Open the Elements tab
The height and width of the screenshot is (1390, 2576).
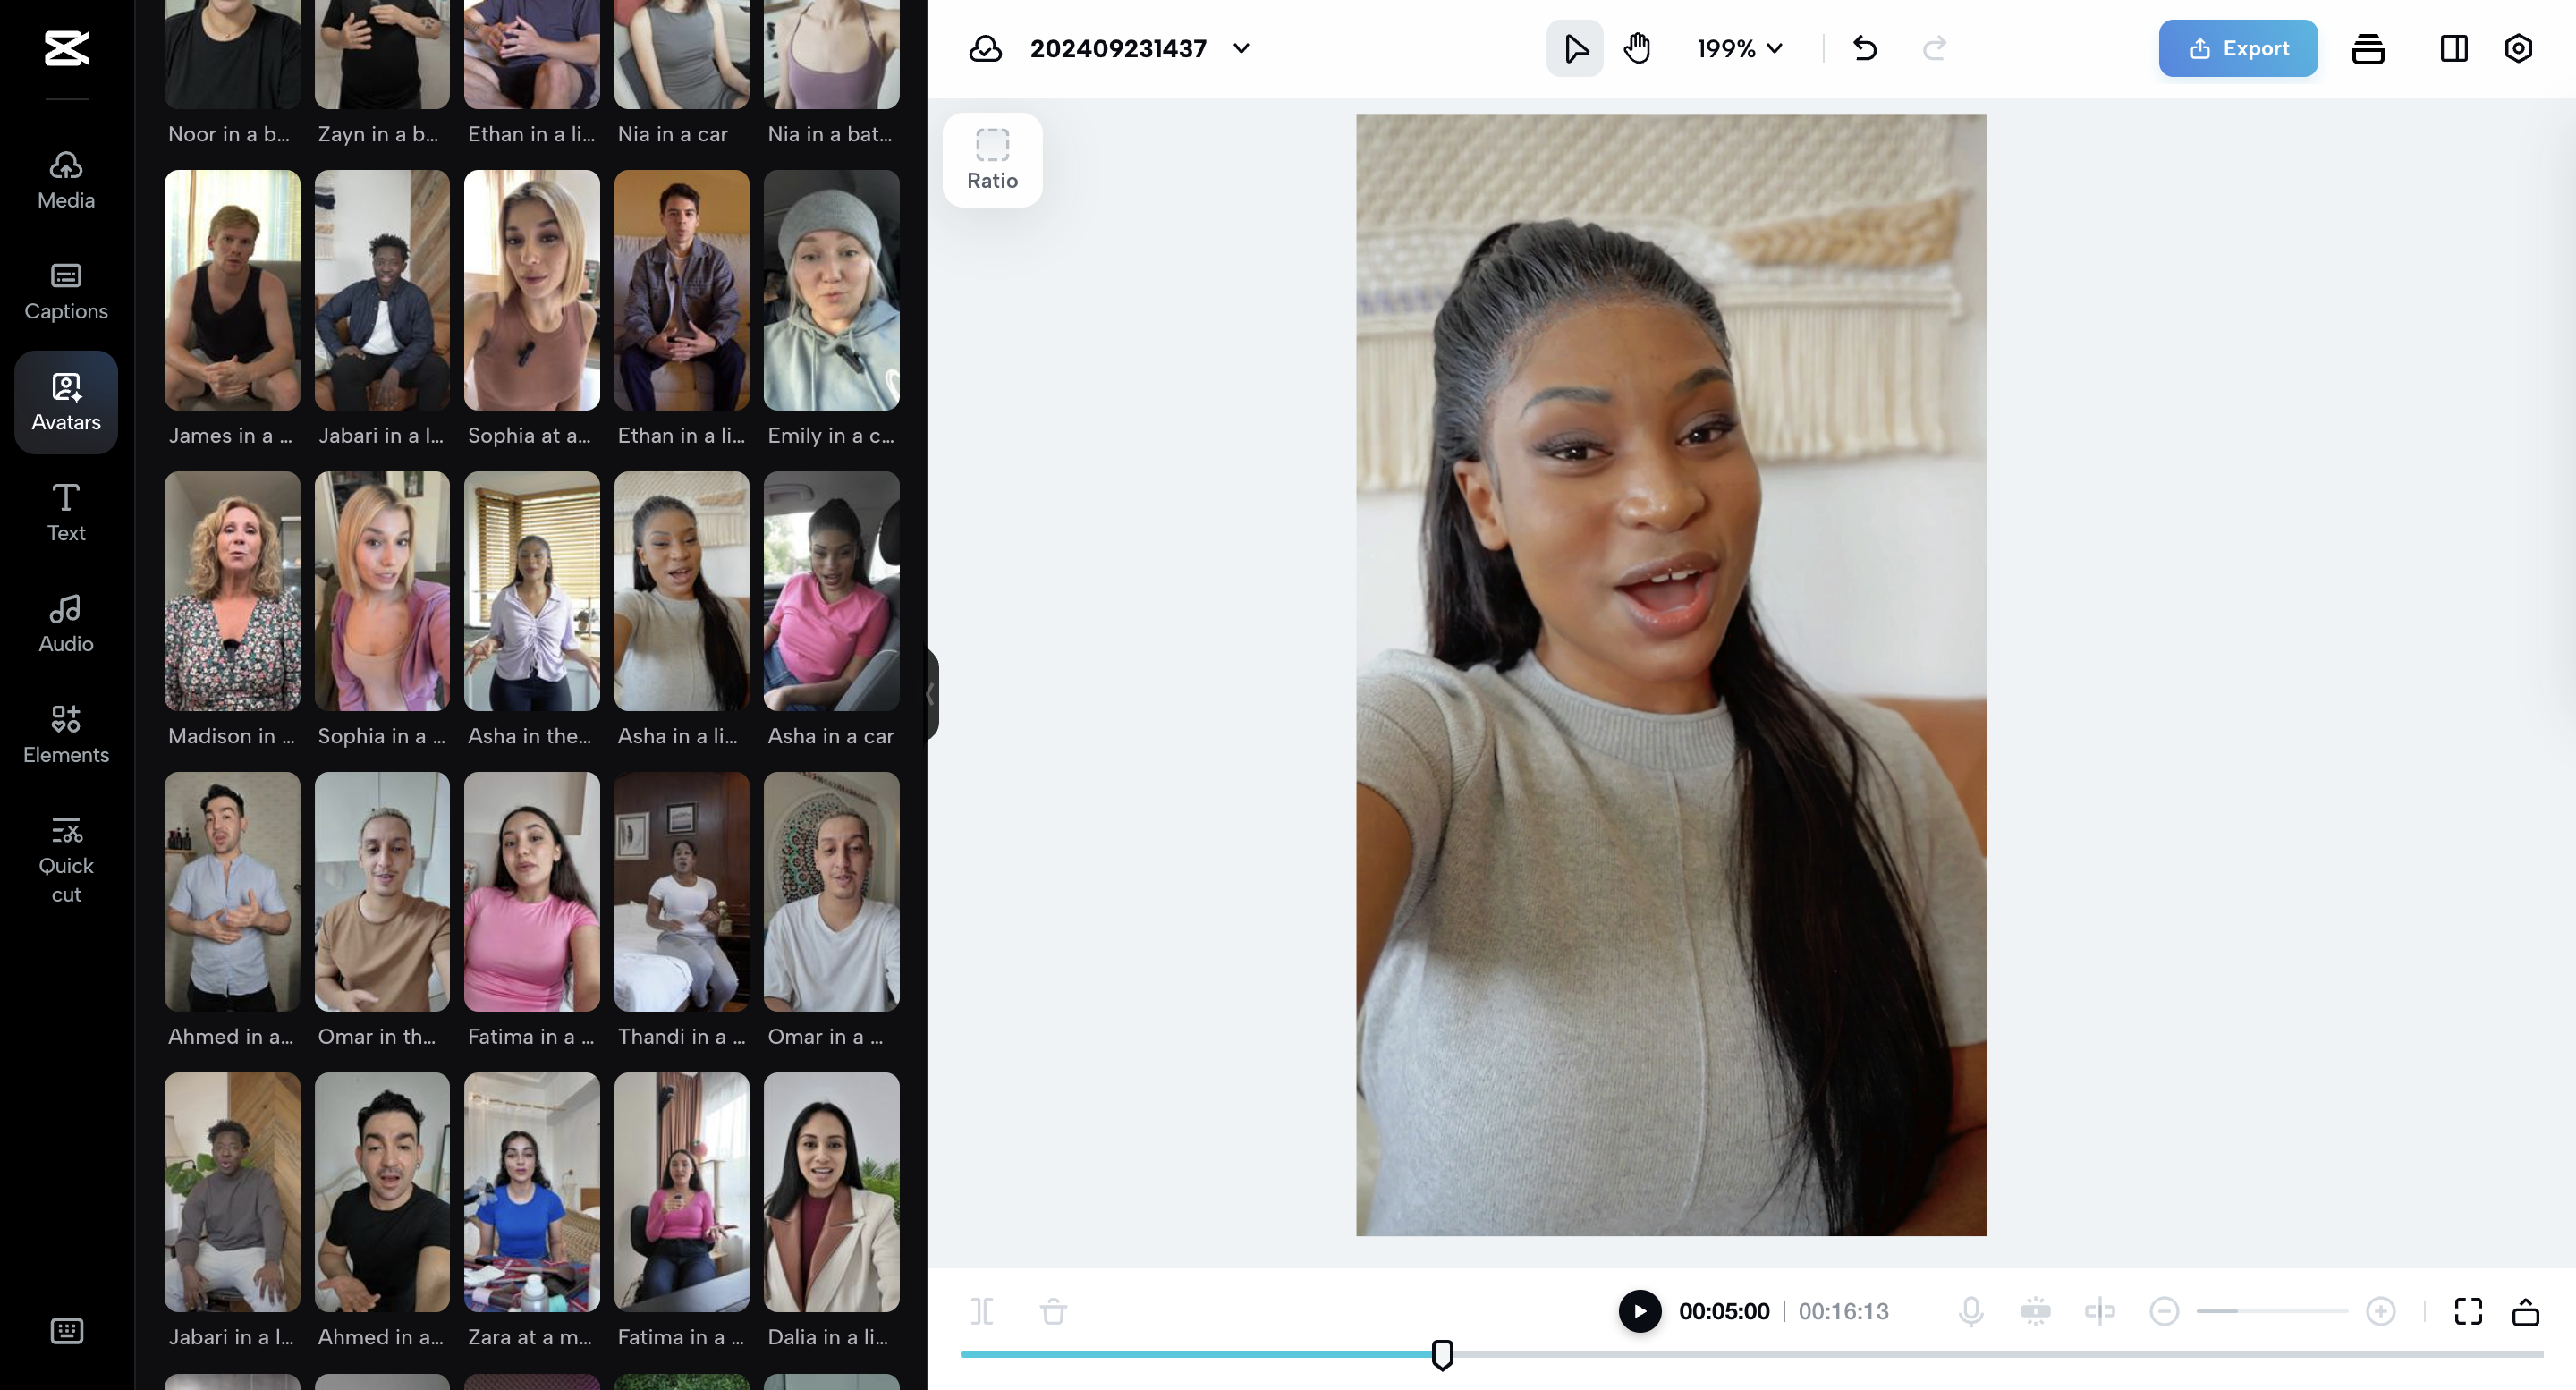click(66, 734)
